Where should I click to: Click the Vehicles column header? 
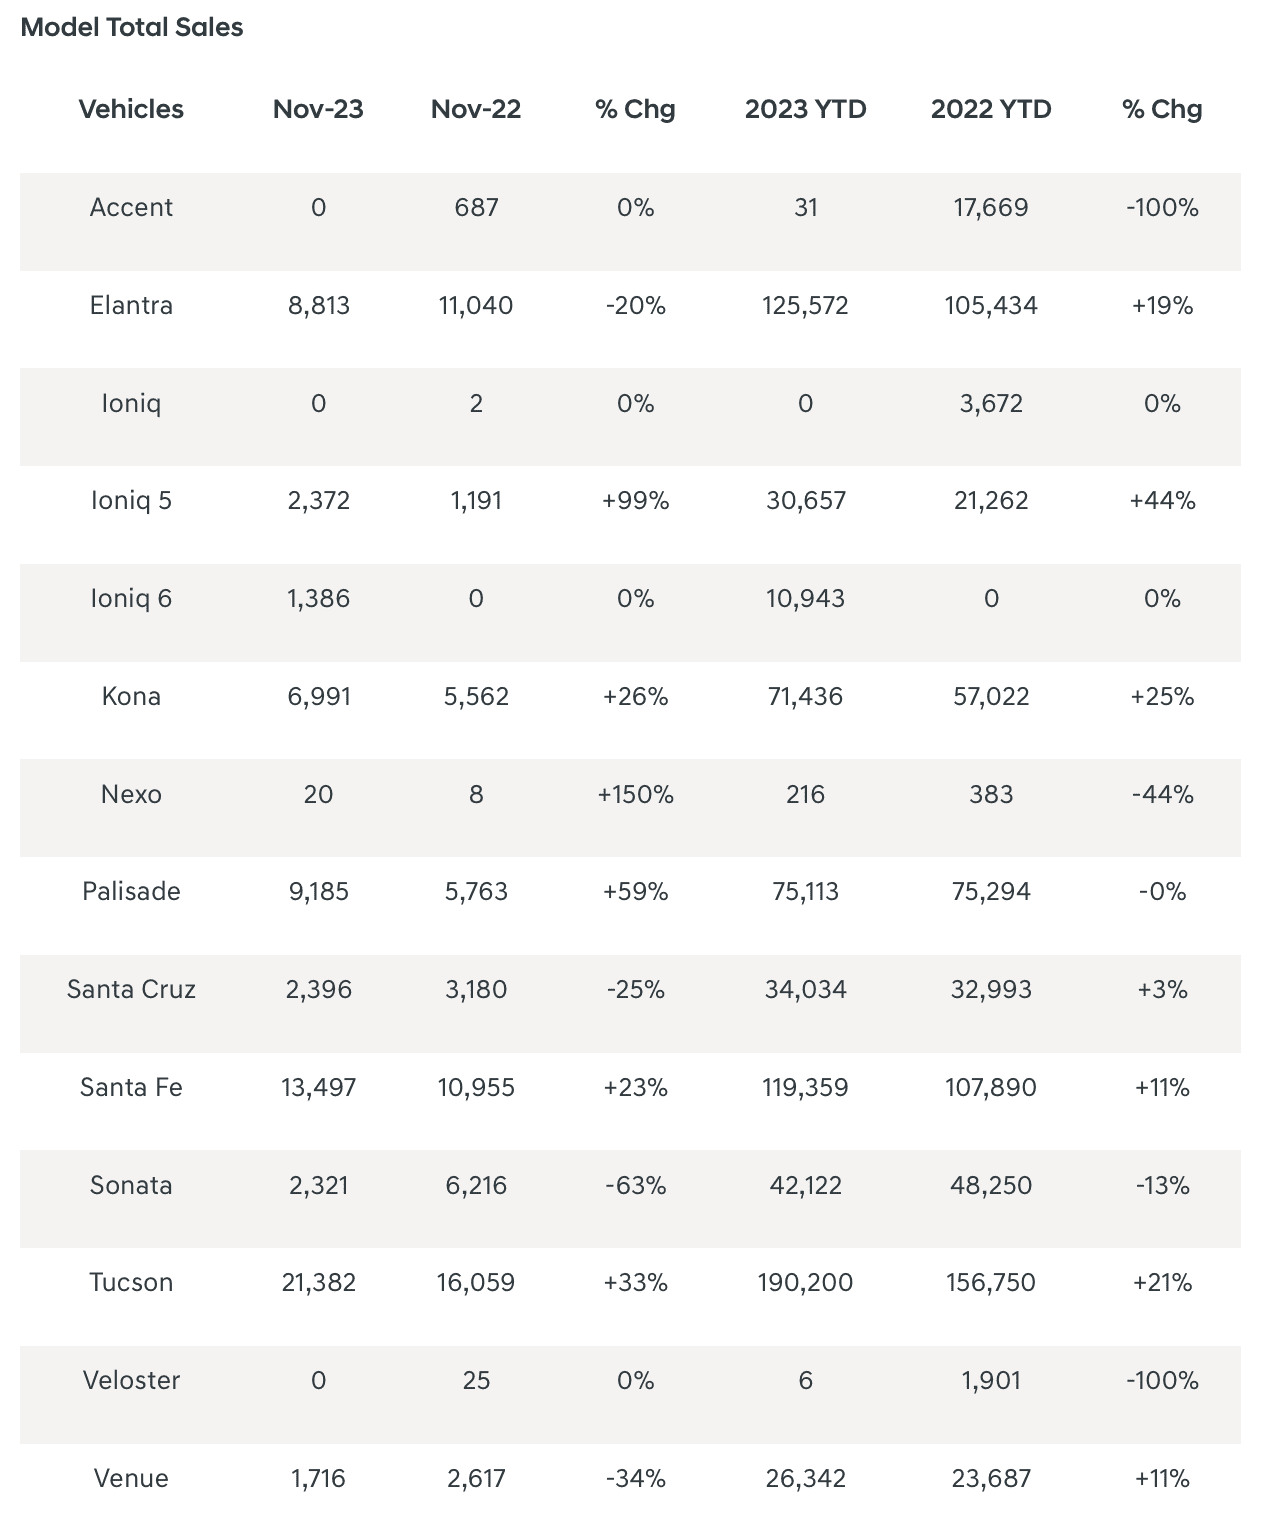tap(131, 109)
